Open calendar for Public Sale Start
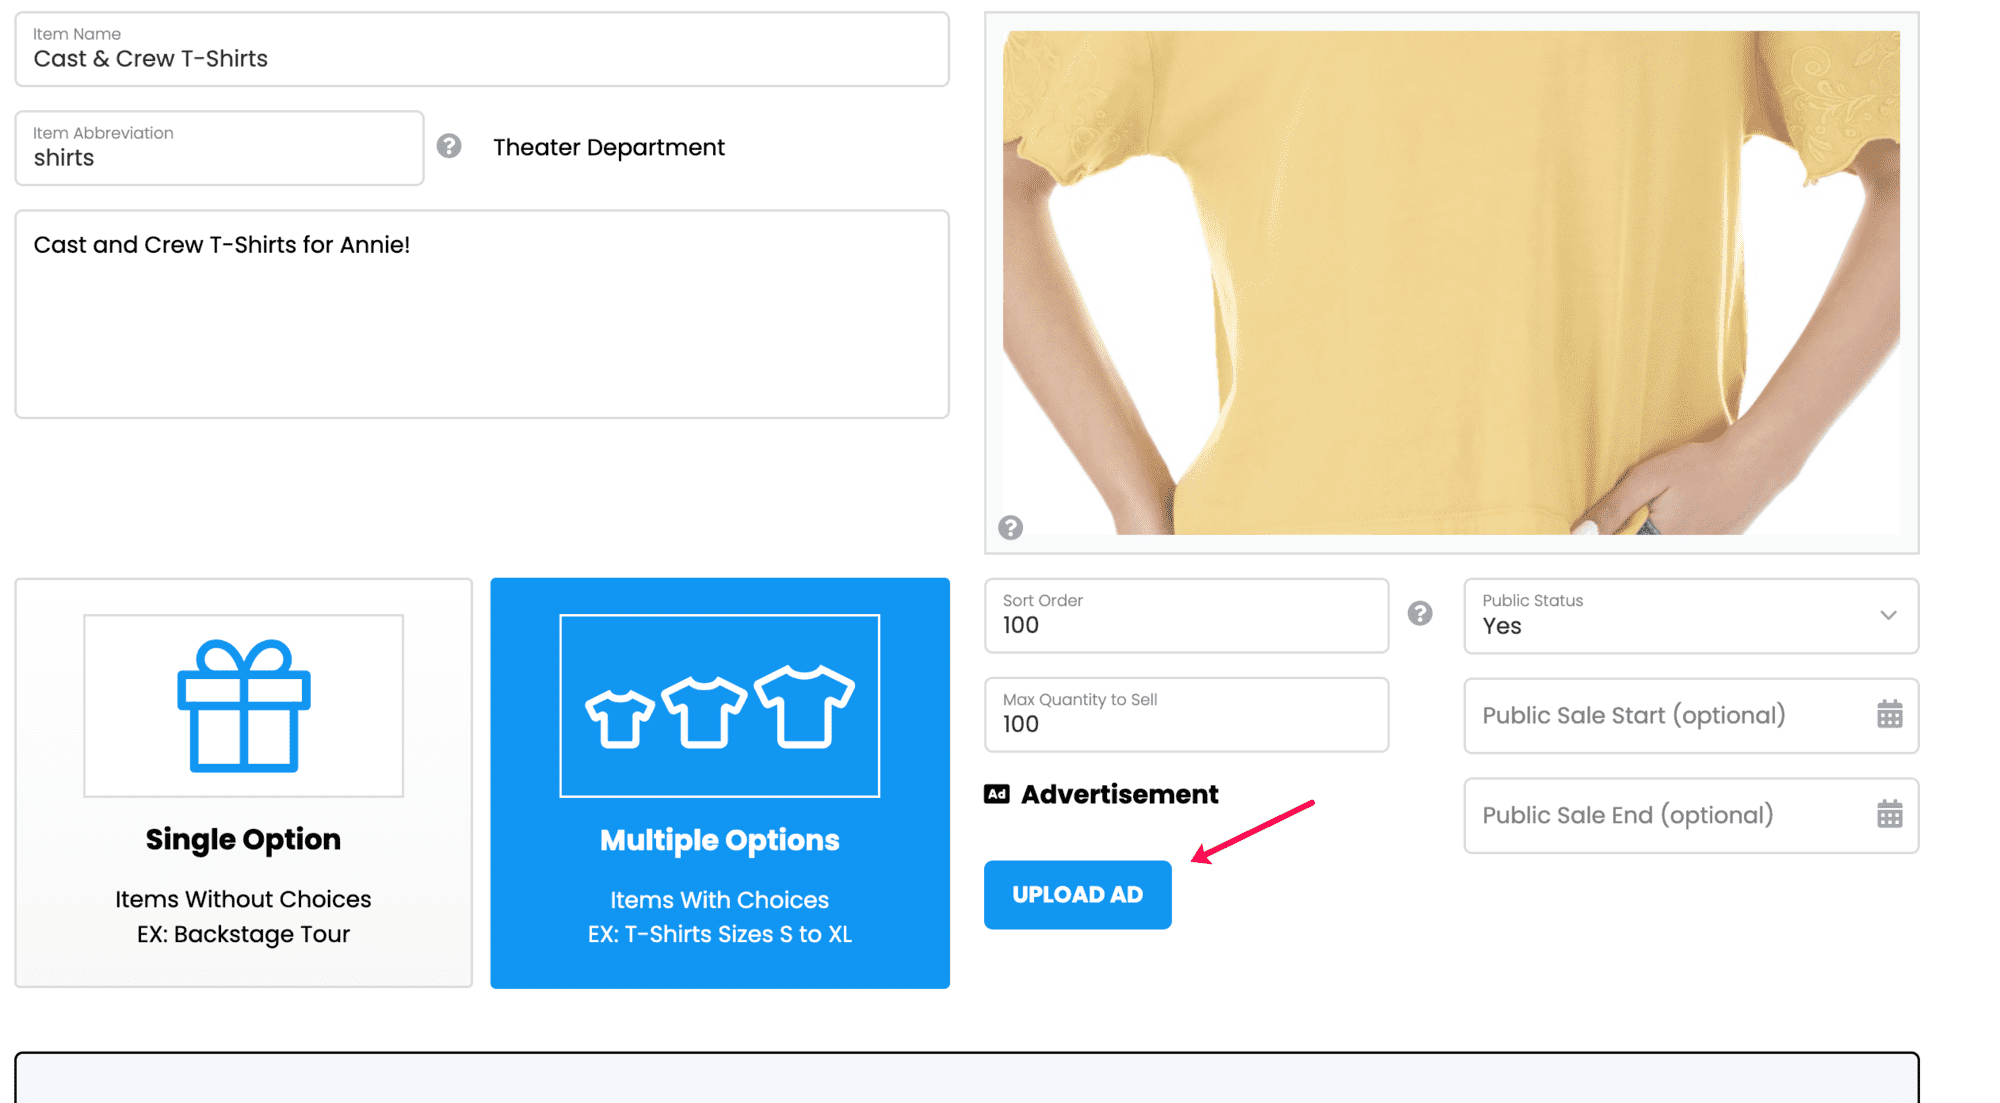Screen dimensions: 2000x1103 pyautogui.click(x=1889, y=715)
